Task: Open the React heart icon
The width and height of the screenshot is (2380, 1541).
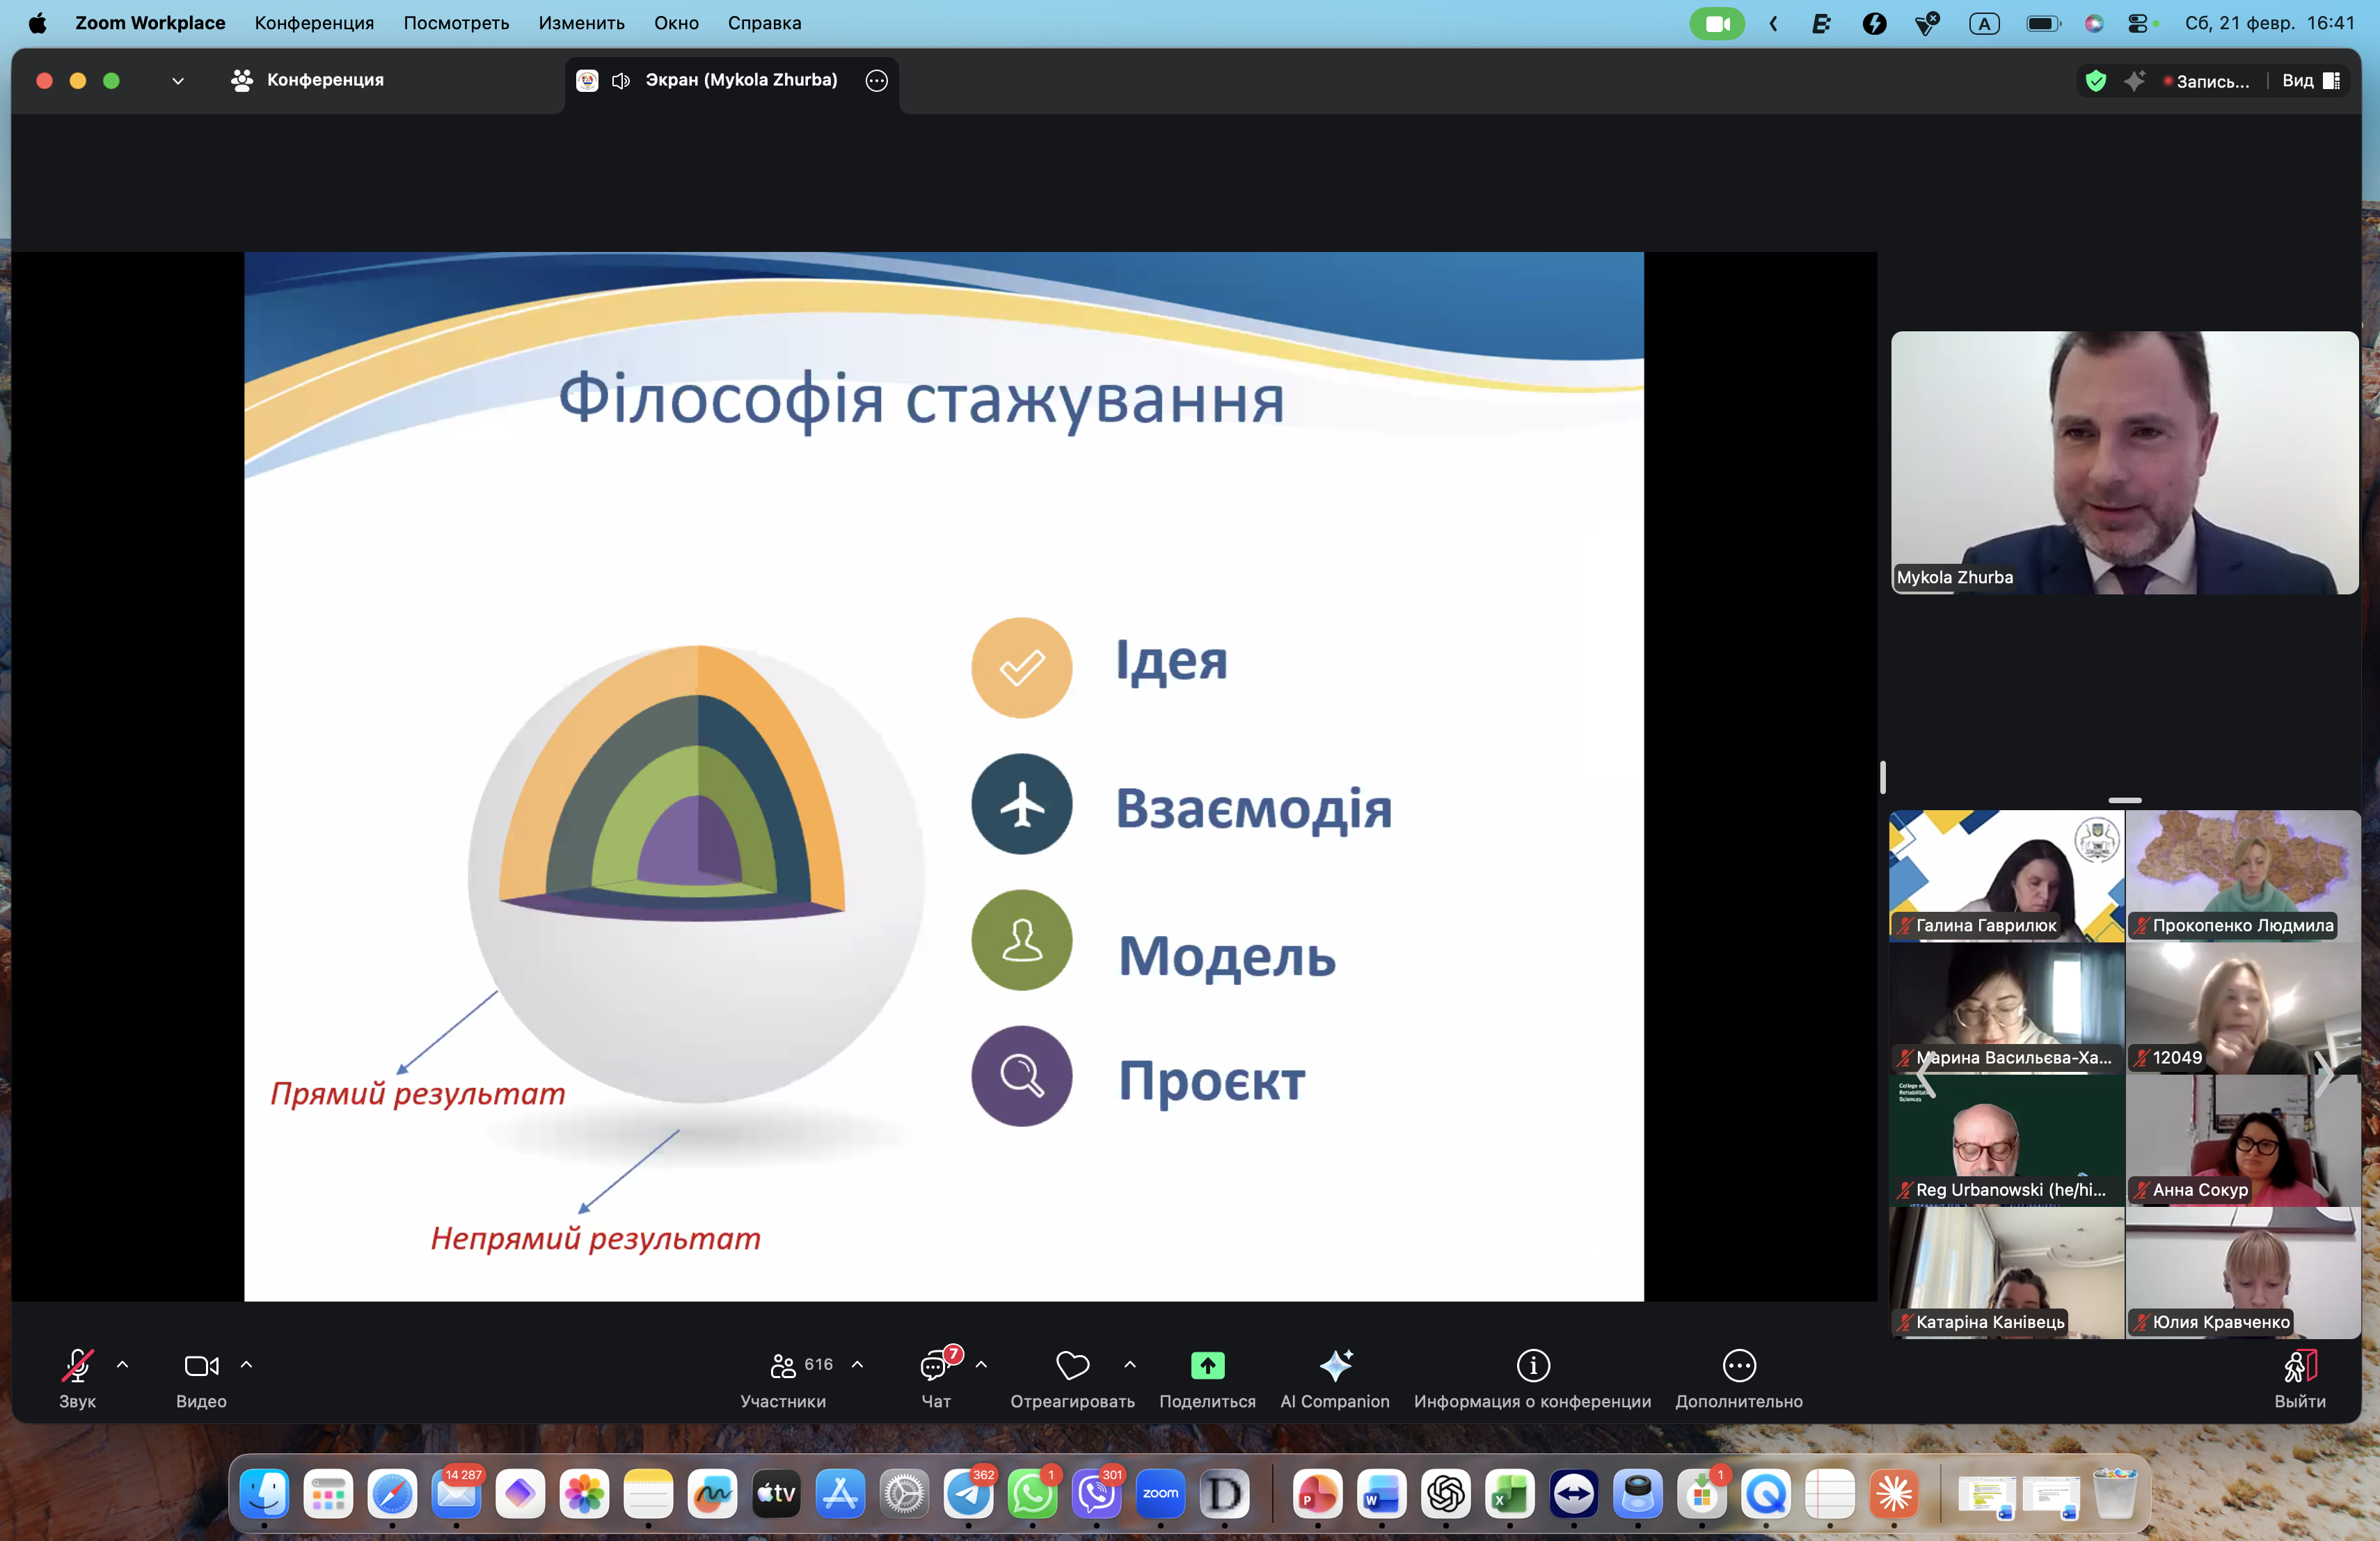Action: point(1072,1366)
